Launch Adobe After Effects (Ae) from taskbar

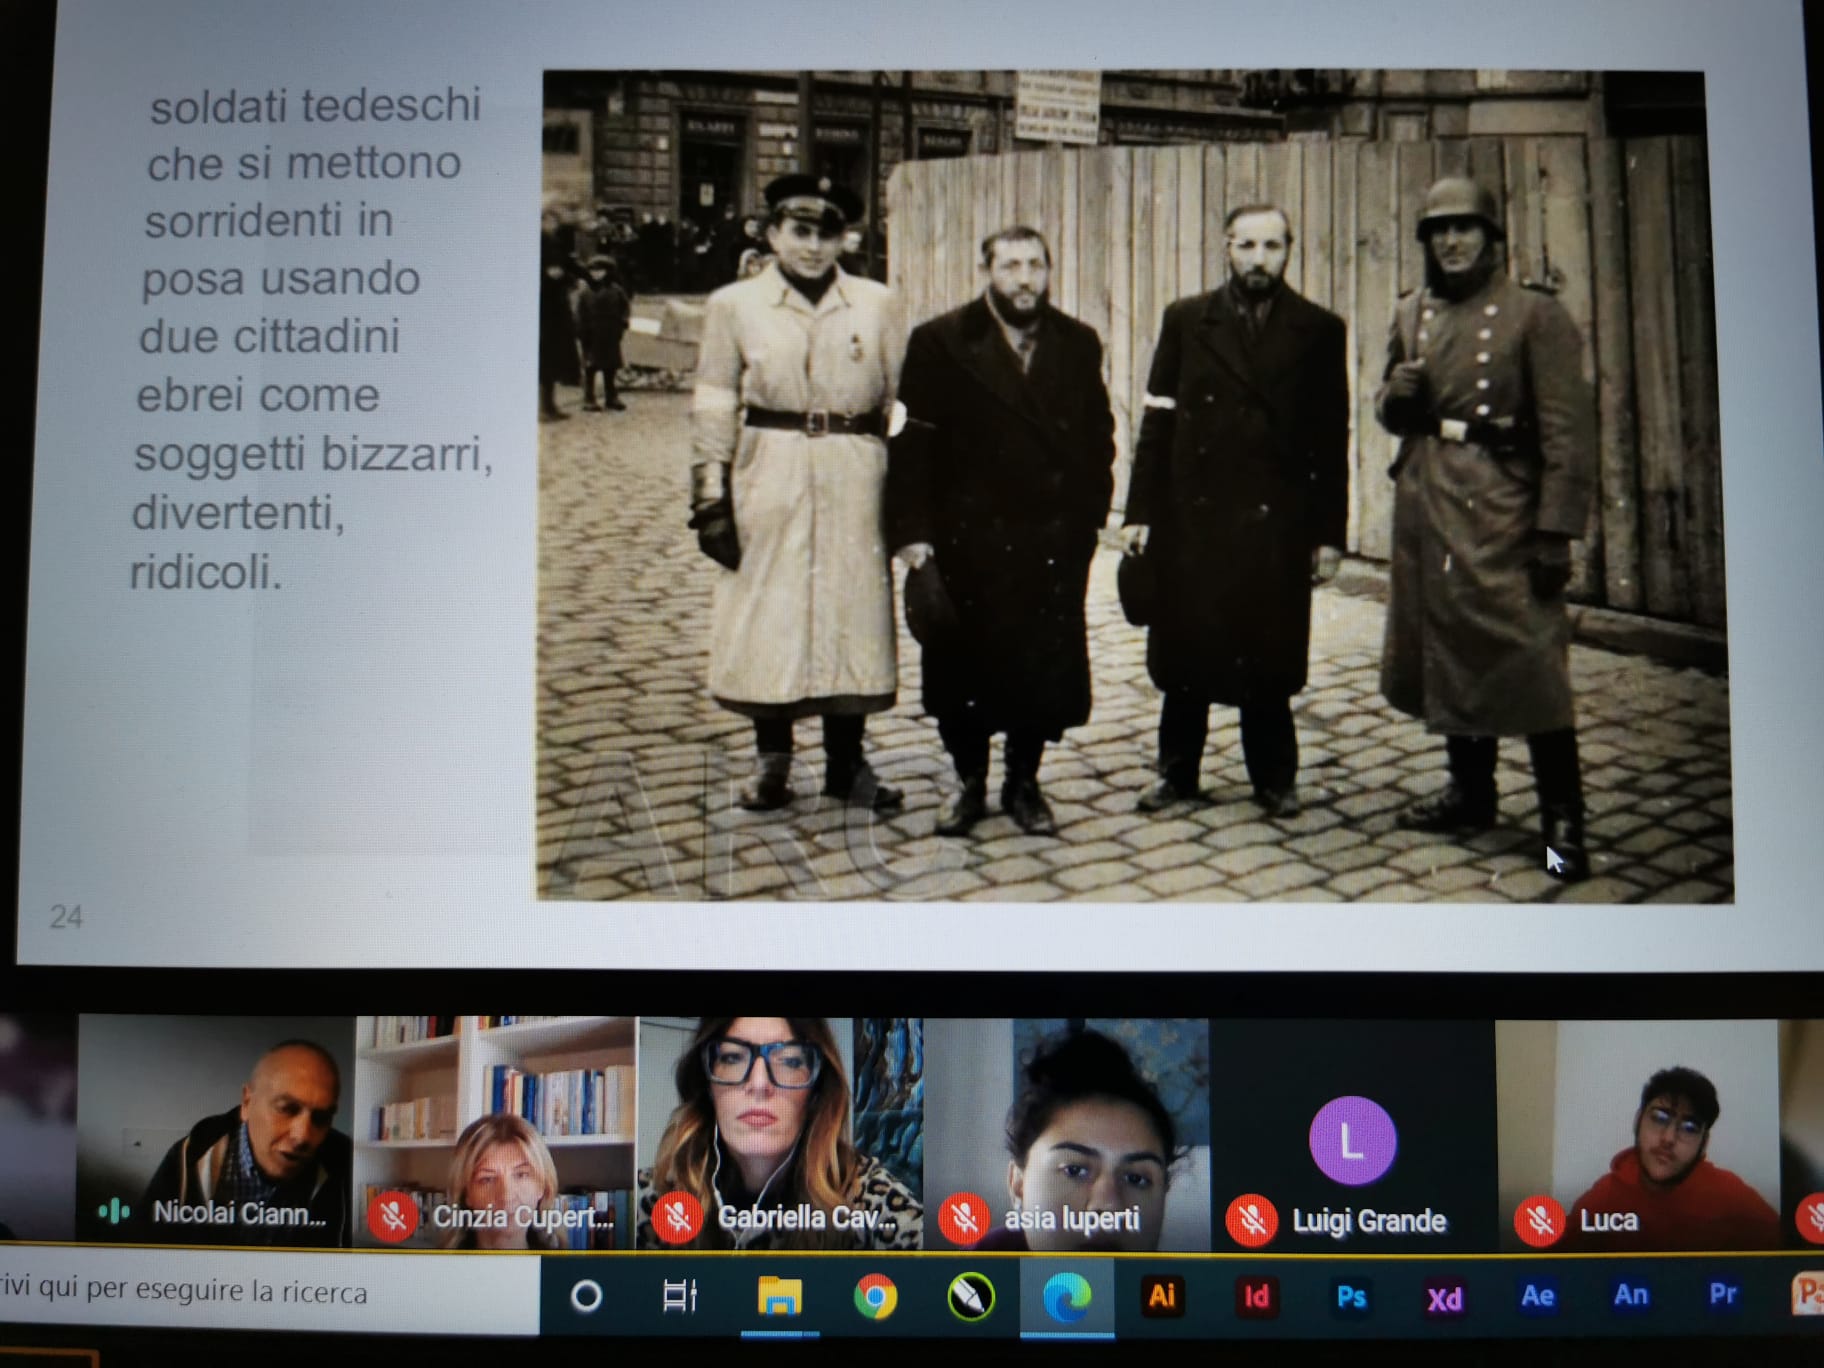pos(1537,1296)
